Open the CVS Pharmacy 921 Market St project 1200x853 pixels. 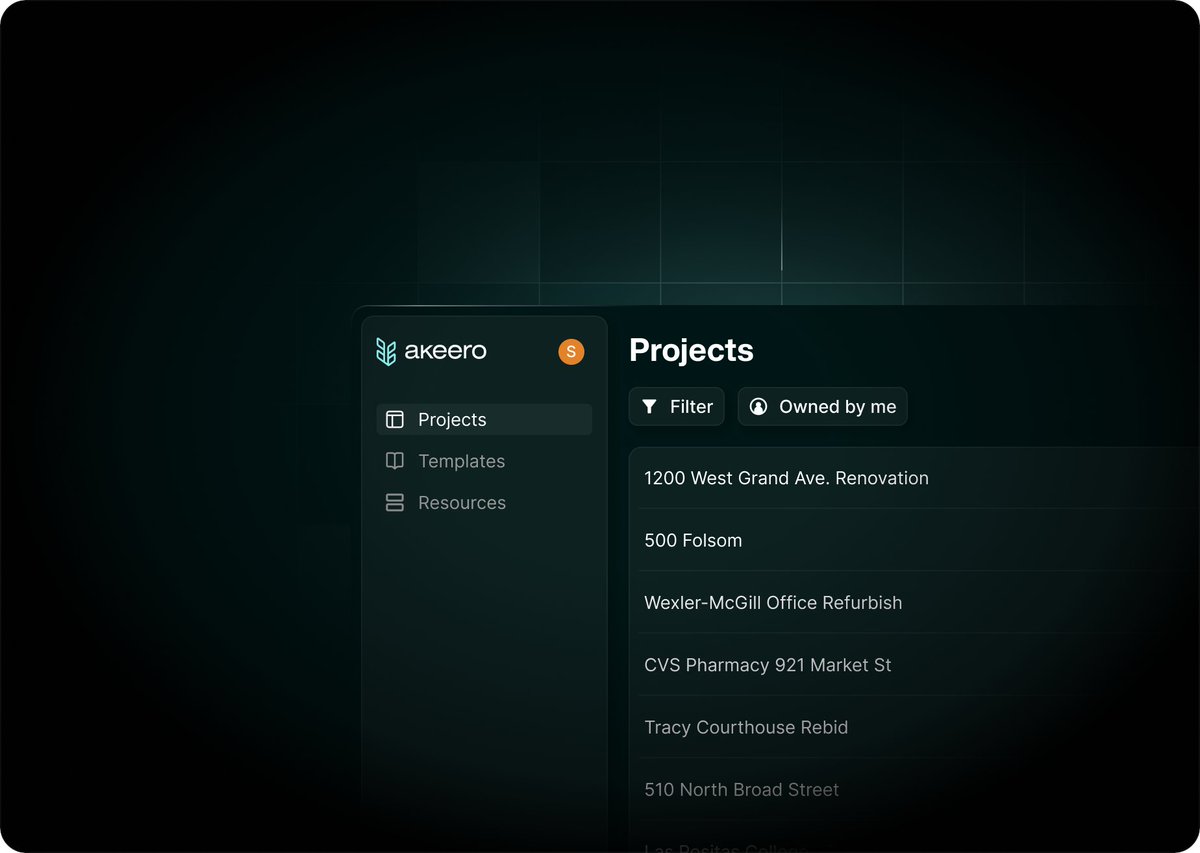767,665
